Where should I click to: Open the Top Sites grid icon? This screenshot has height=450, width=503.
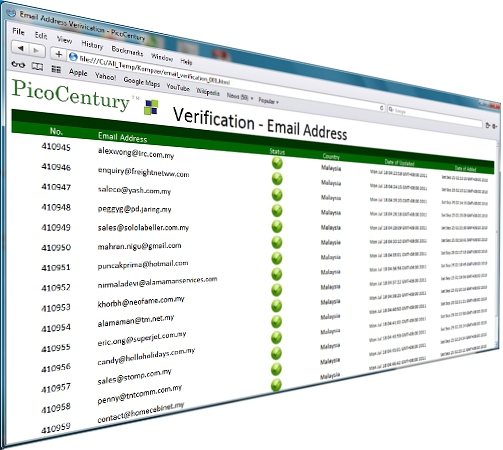pyautogui.click(x=56, y=69)
